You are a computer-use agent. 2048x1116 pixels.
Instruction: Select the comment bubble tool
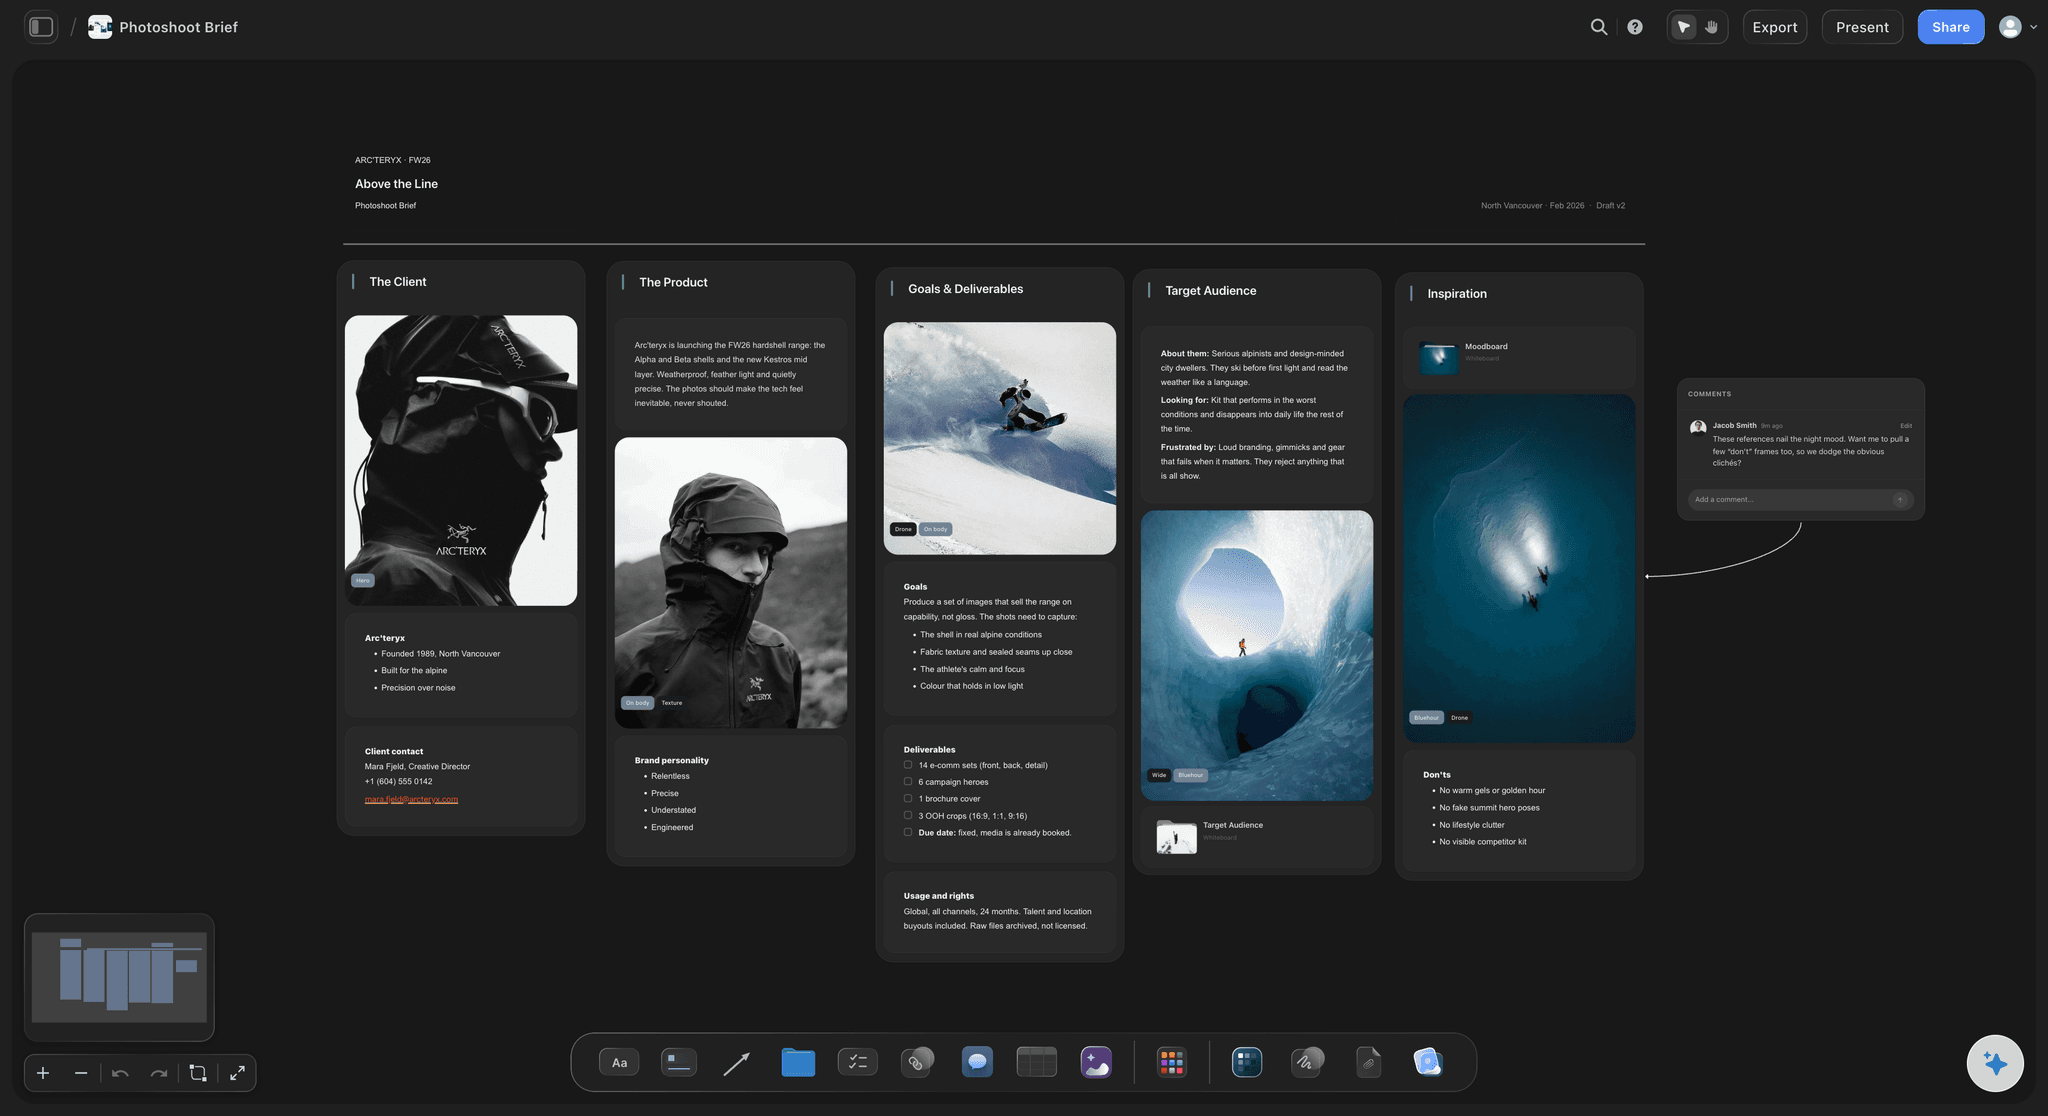pos(977,1062)
